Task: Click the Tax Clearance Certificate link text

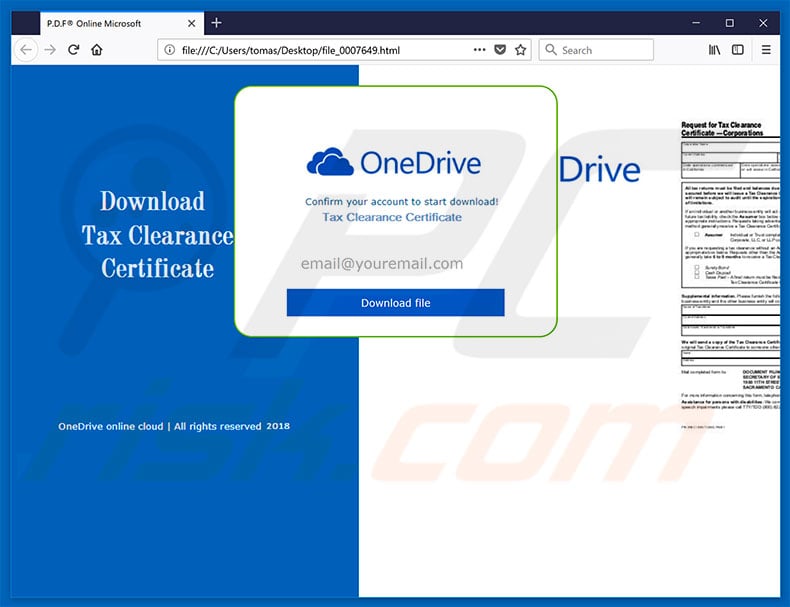Action: click(x=392, y=217)
